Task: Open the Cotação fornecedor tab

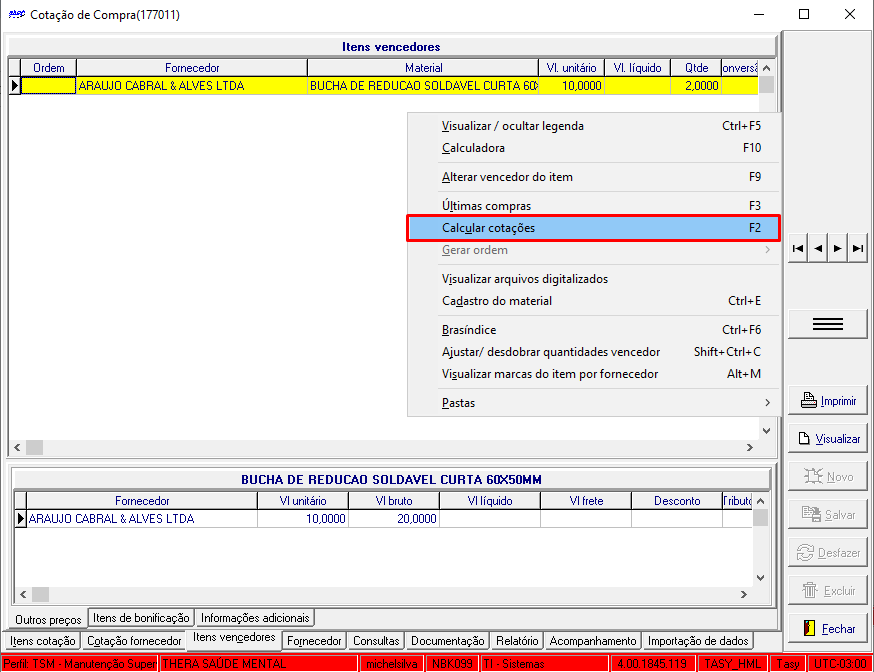Action: coord(134,641)
